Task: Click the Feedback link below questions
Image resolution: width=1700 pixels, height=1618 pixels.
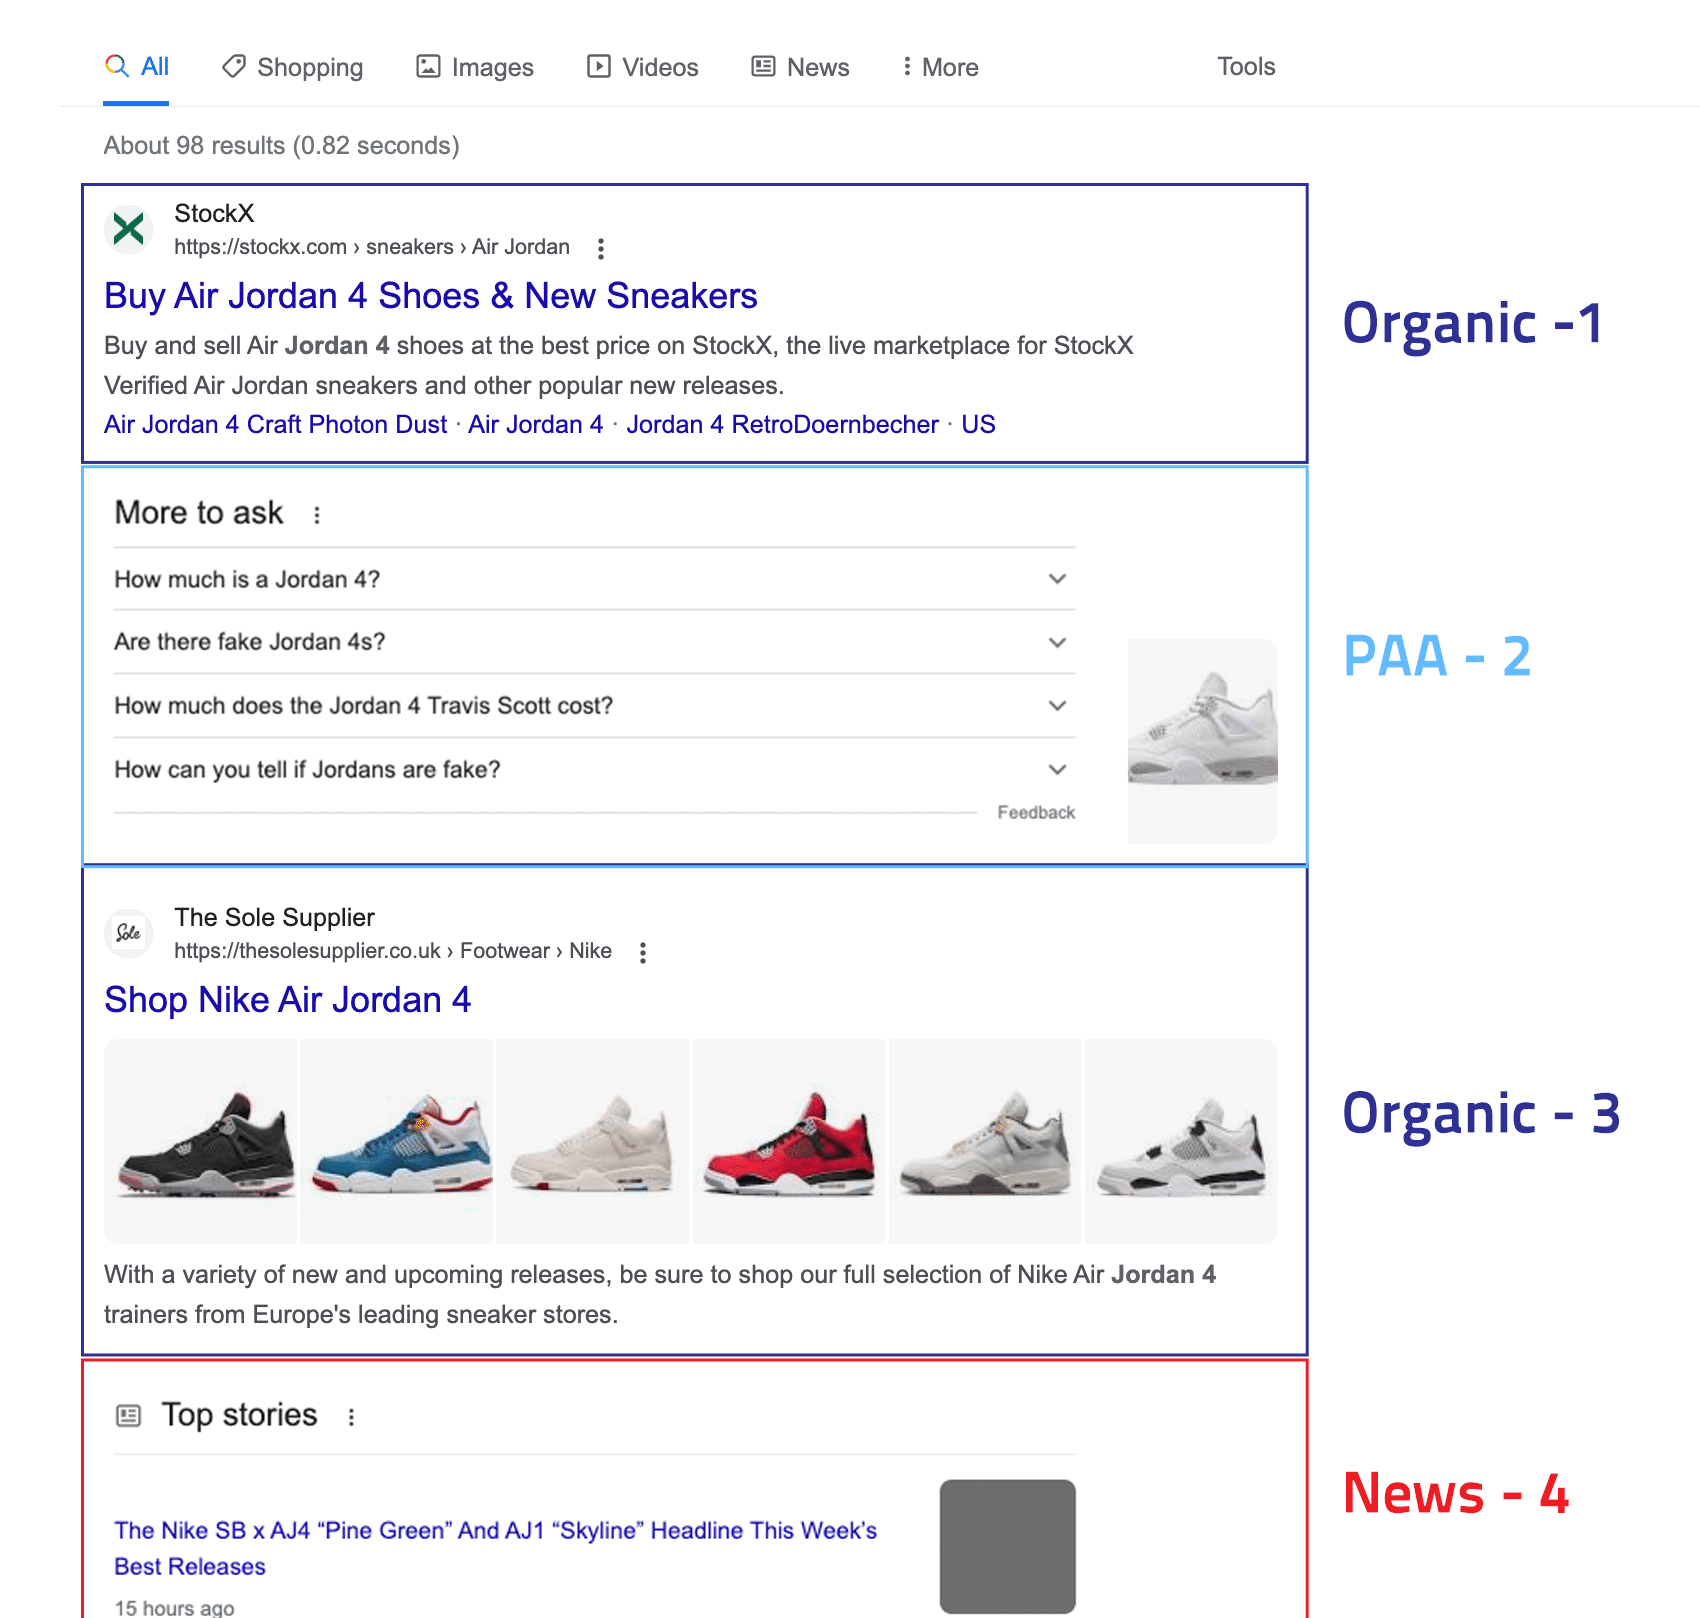Action: click(1036, 812)
